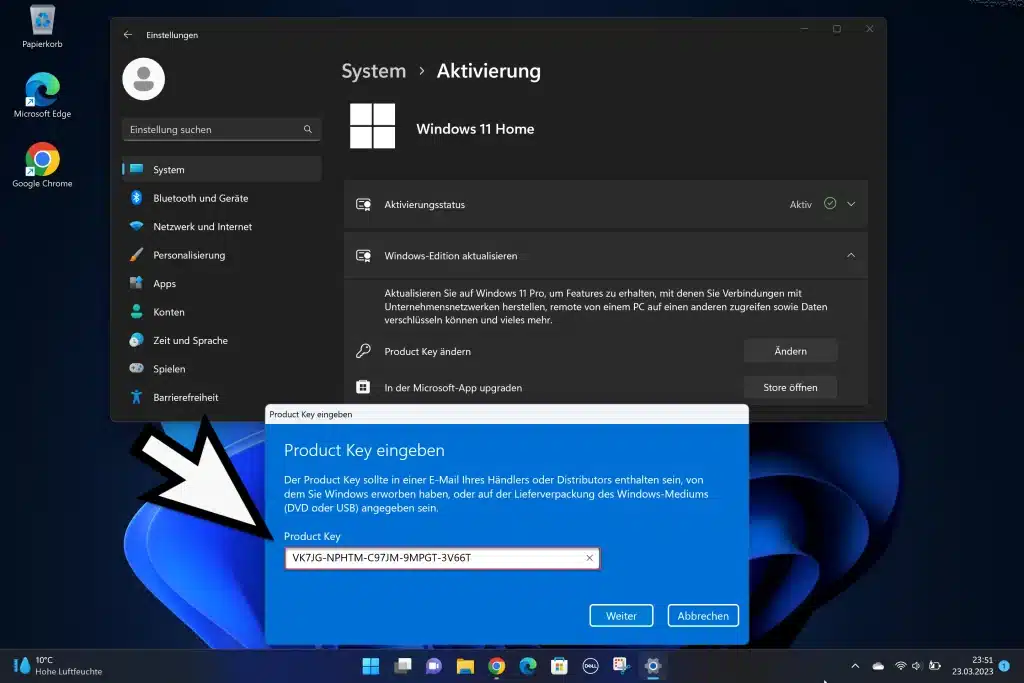Click the System breadcrumb link
The image size is (1024, 683).
point(374,71)
